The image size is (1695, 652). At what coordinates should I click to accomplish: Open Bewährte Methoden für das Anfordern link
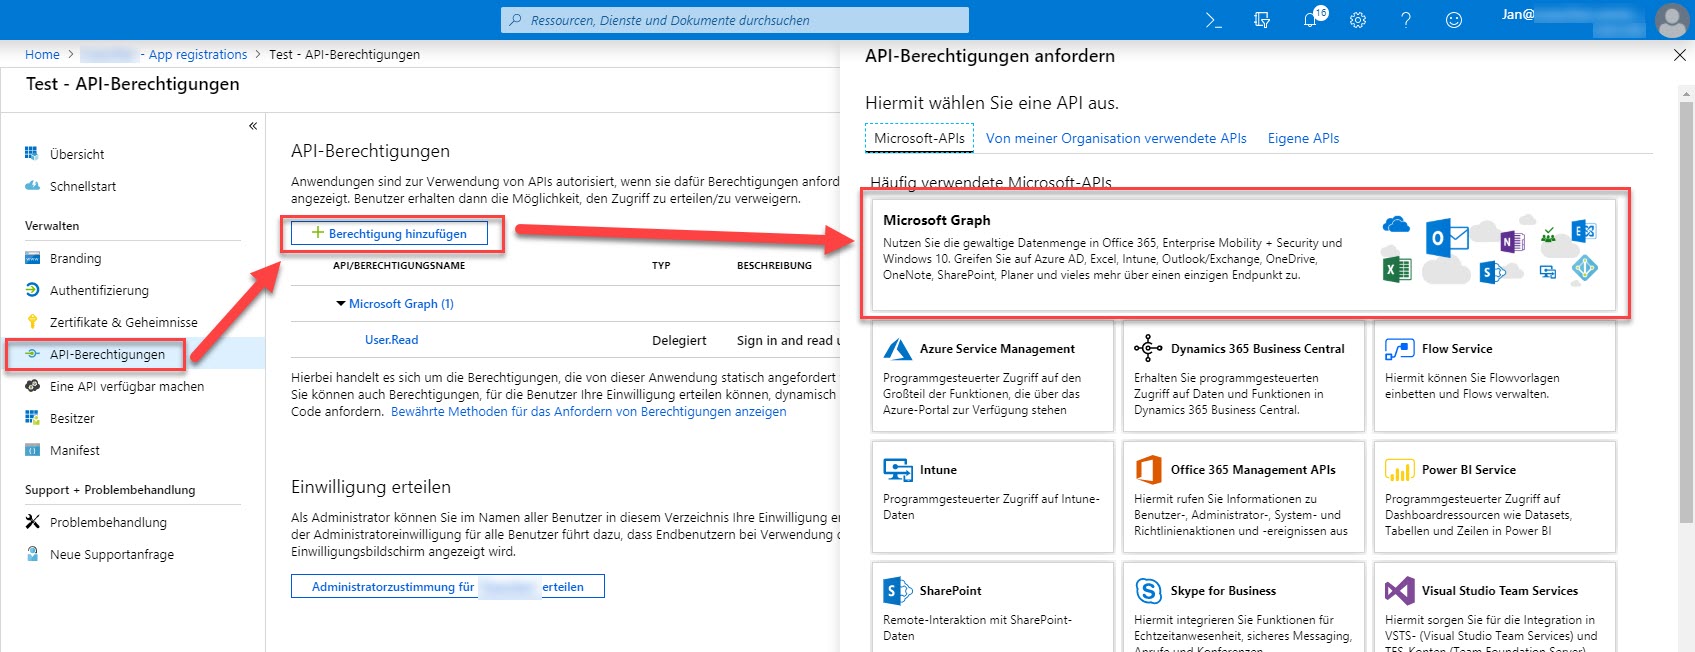[x=589, y=411]
